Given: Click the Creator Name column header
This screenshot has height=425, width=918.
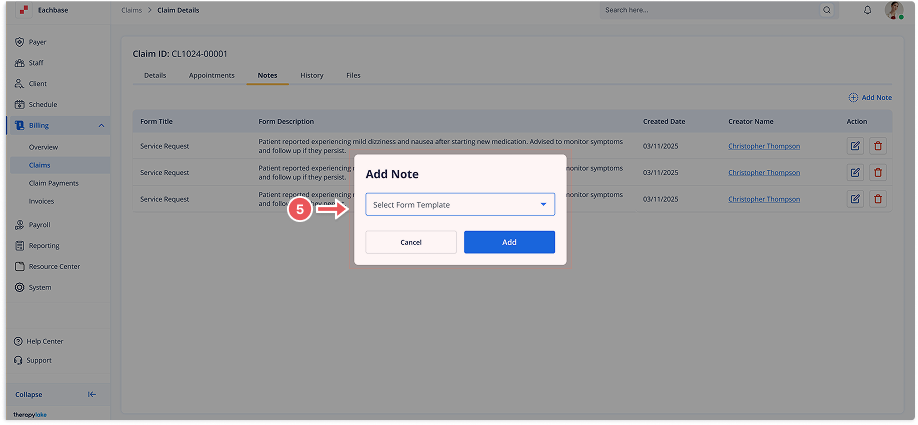Looking at the screenshot, I should (x=751, y=122).
